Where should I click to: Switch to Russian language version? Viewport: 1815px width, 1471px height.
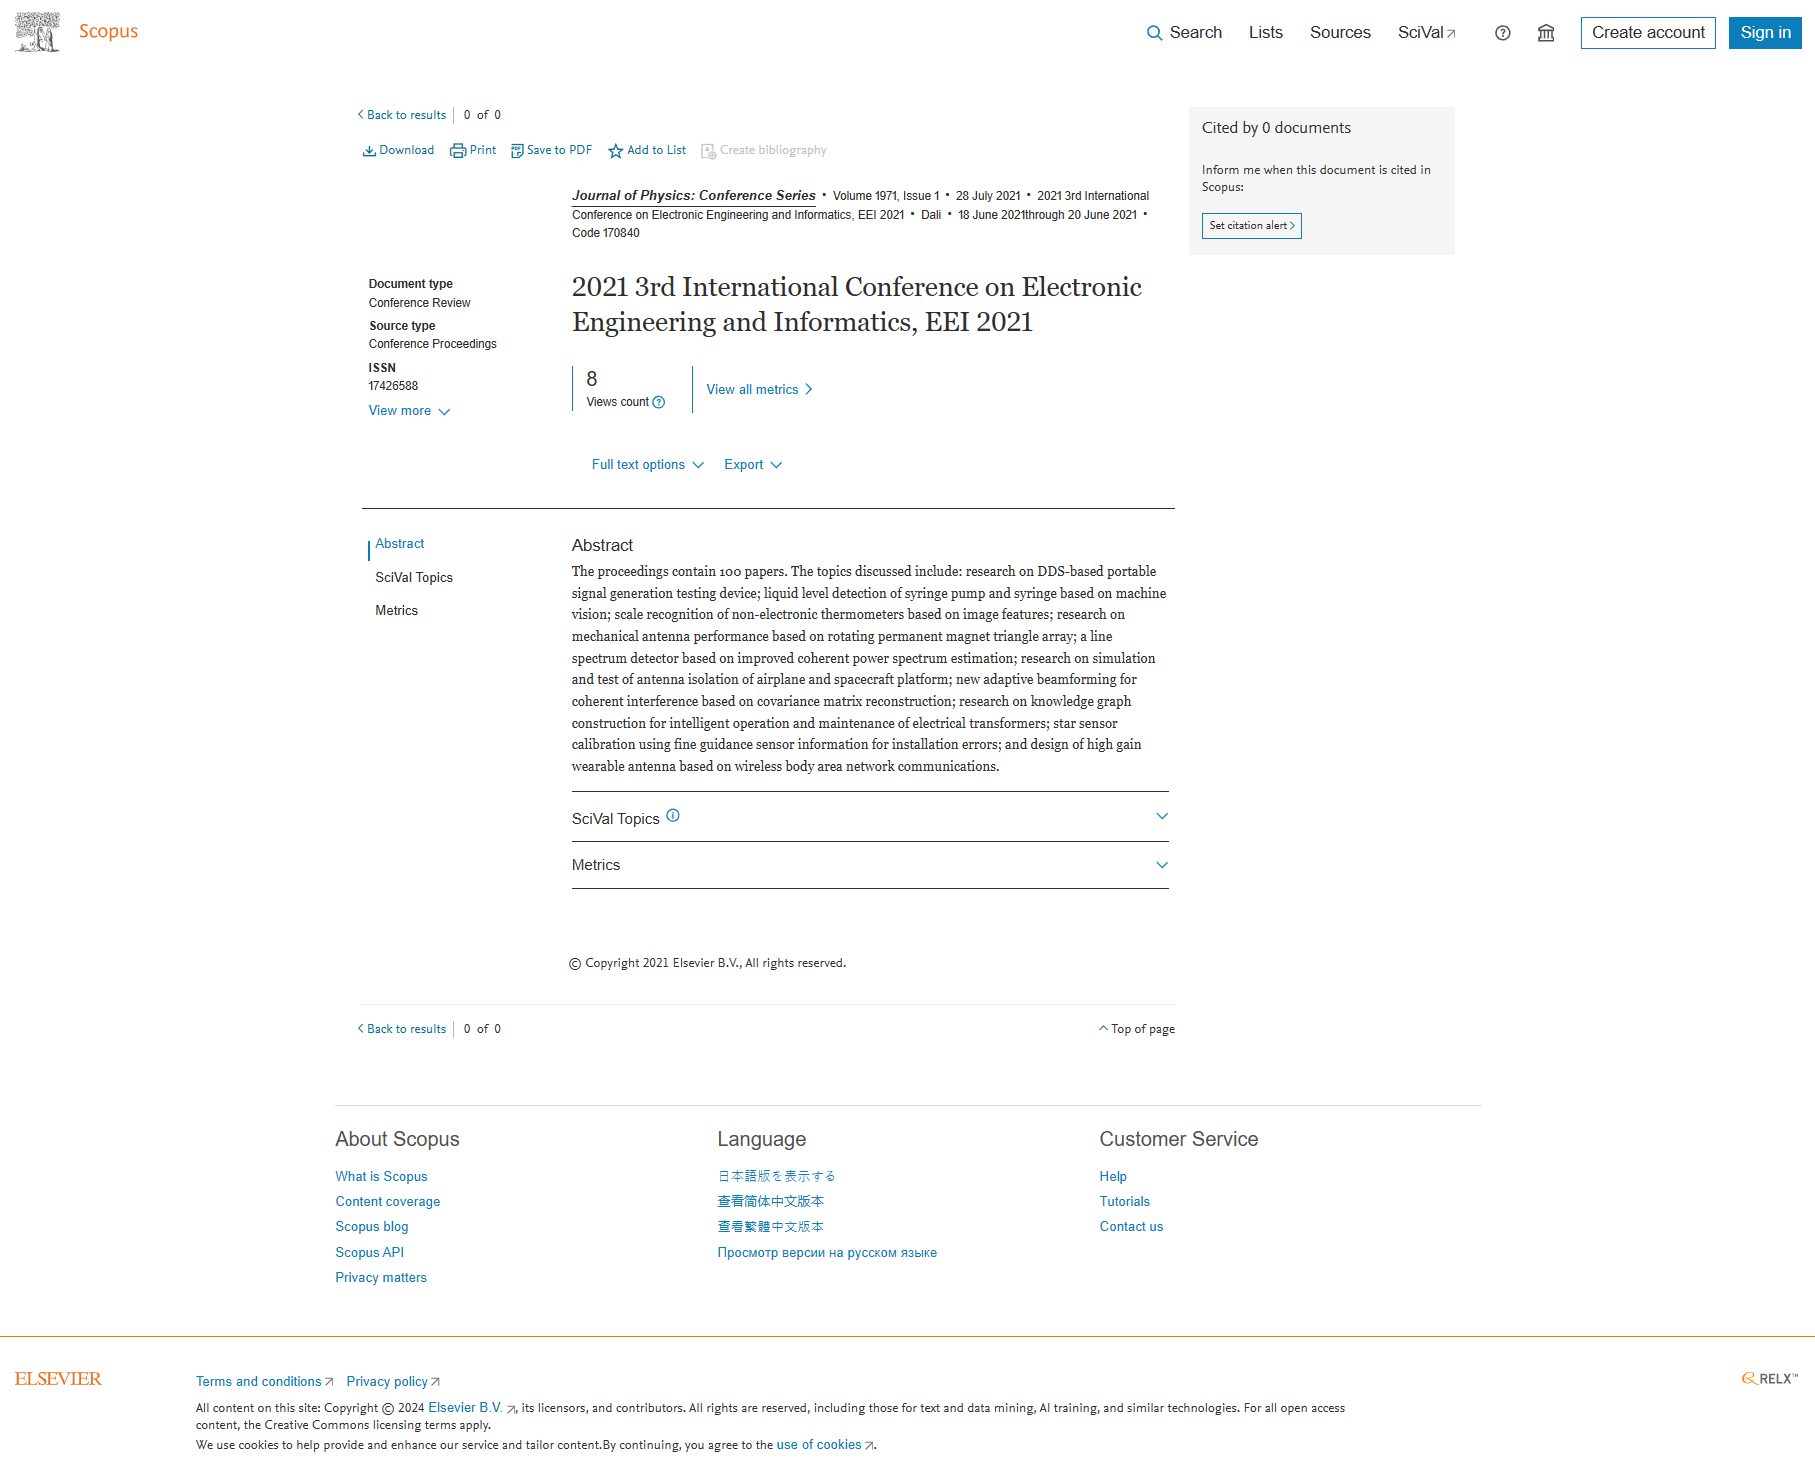tap(827, 1253)
